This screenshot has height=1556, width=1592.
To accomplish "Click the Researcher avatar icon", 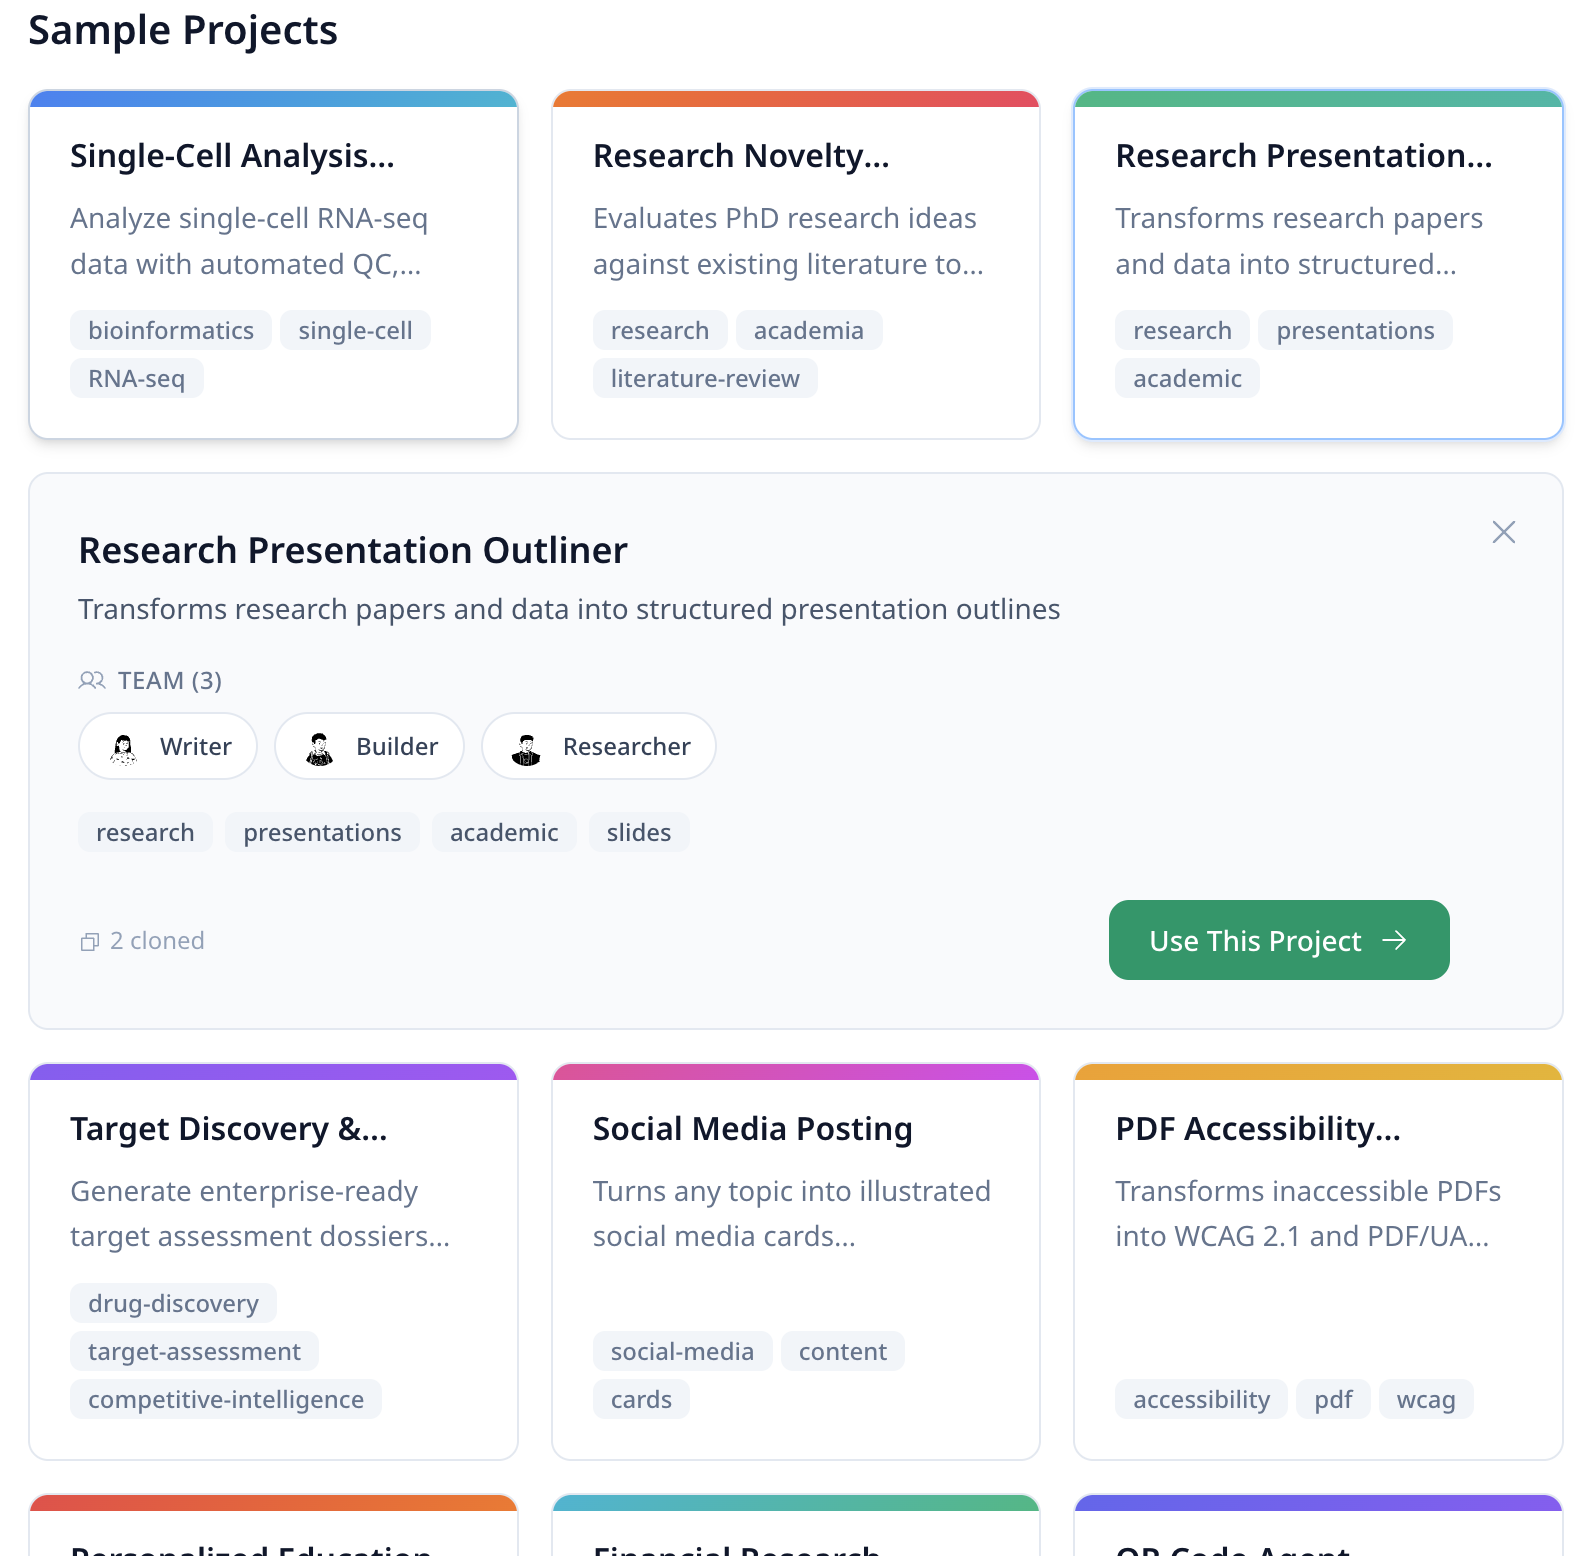I will (526, 748).
